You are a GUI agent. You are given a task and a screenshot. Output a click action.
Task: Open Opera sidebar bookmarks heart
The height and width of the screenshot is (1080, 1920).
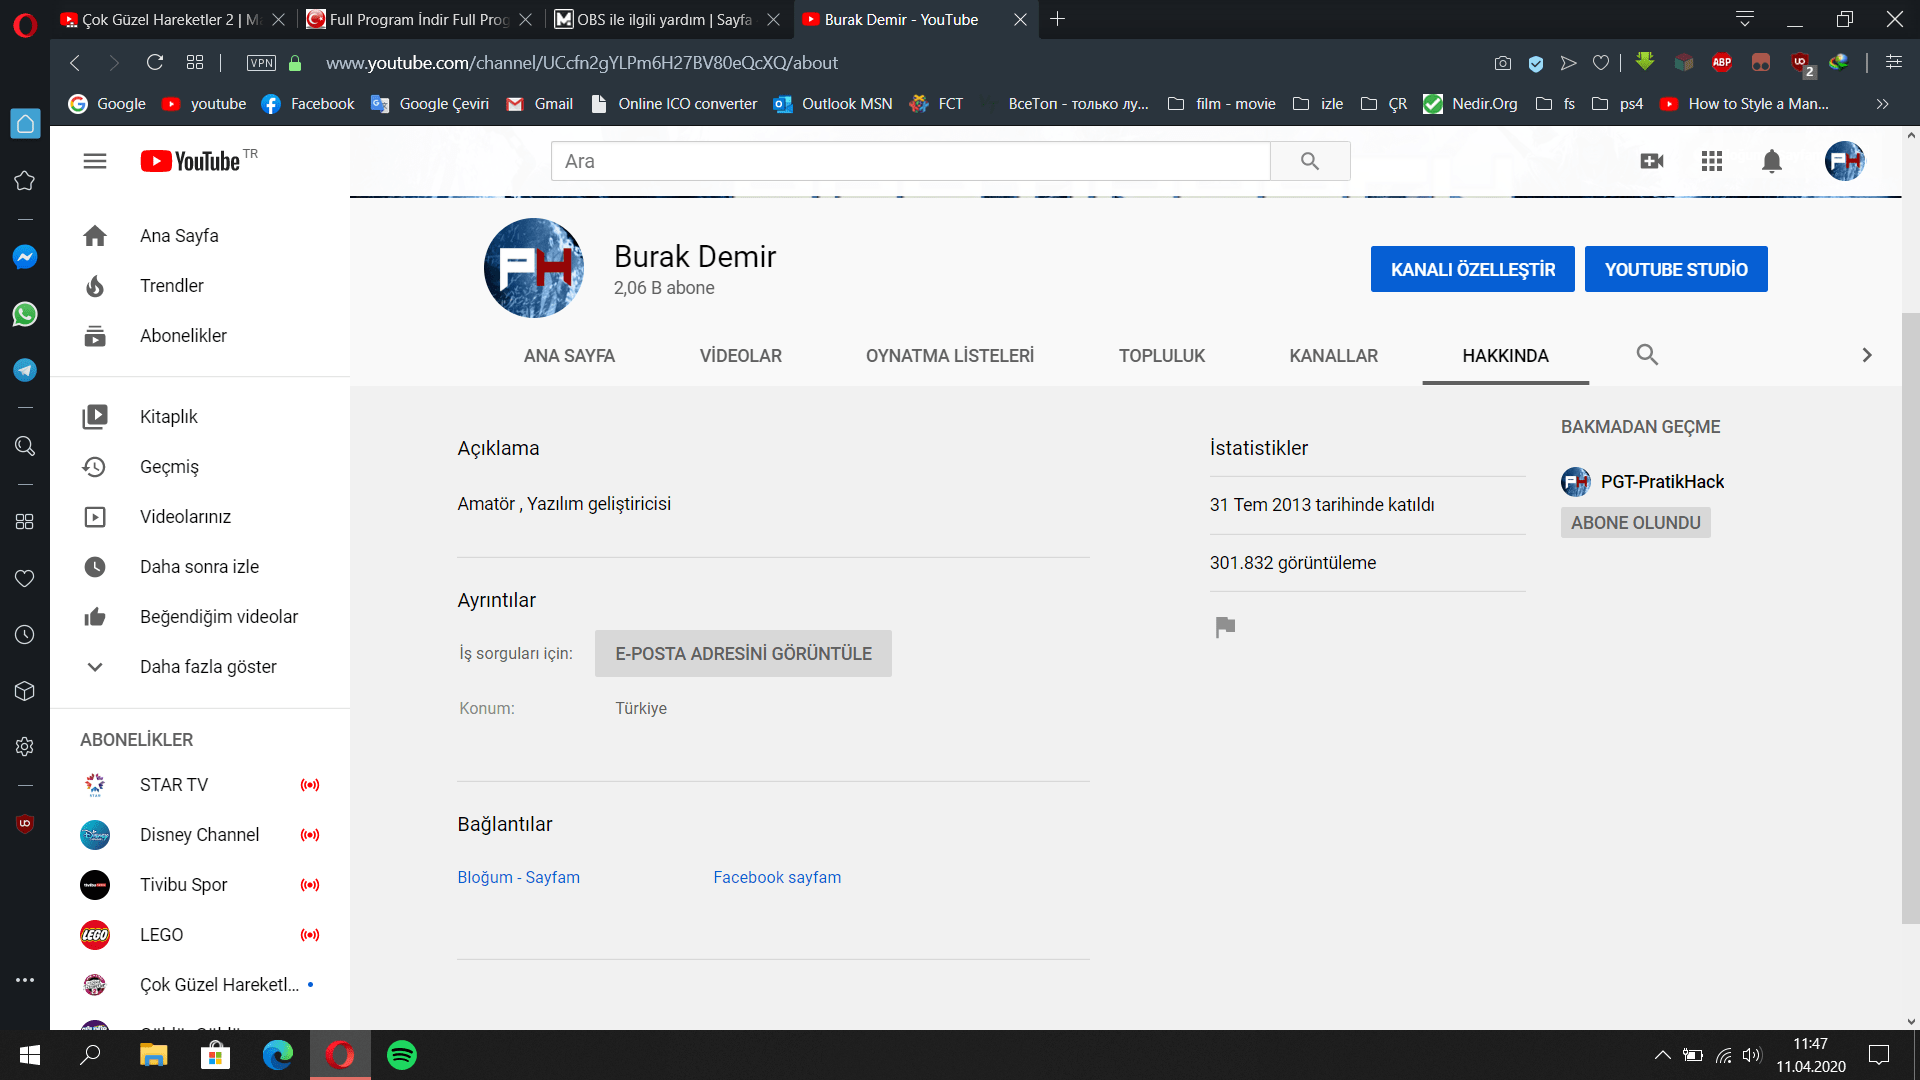pos(25,578)
